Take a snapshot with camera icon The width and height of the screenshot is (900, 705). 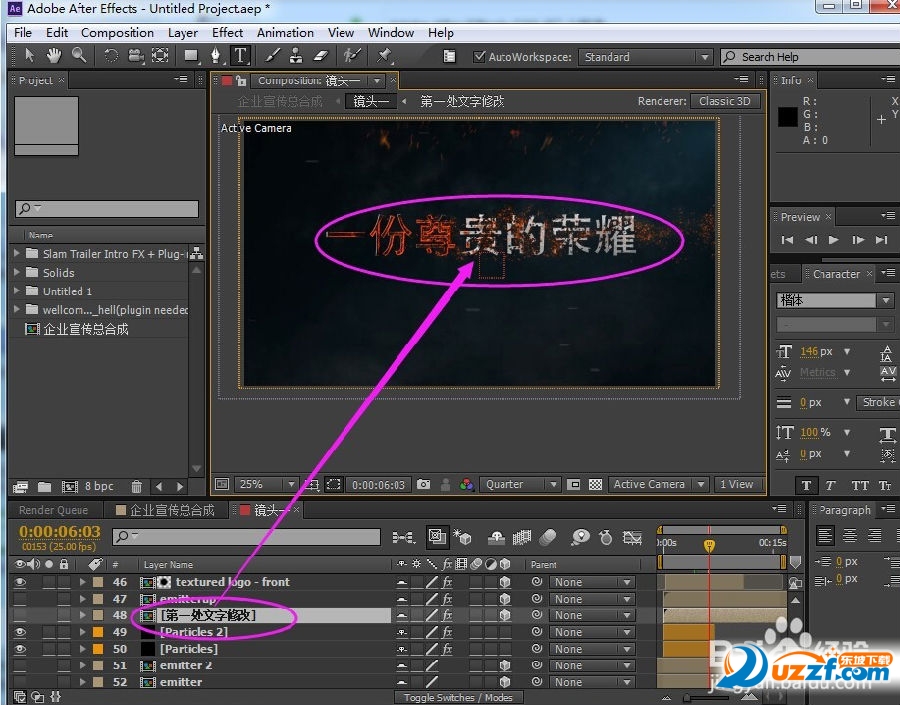click(x=424, y=485)
